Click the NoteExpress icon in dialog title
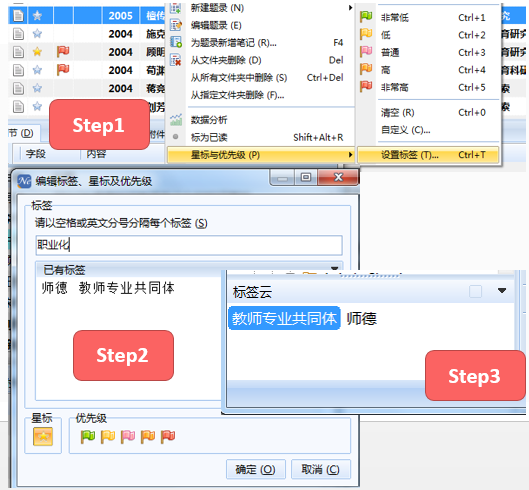This screenshot has height=490, width=529. (24, 181)
